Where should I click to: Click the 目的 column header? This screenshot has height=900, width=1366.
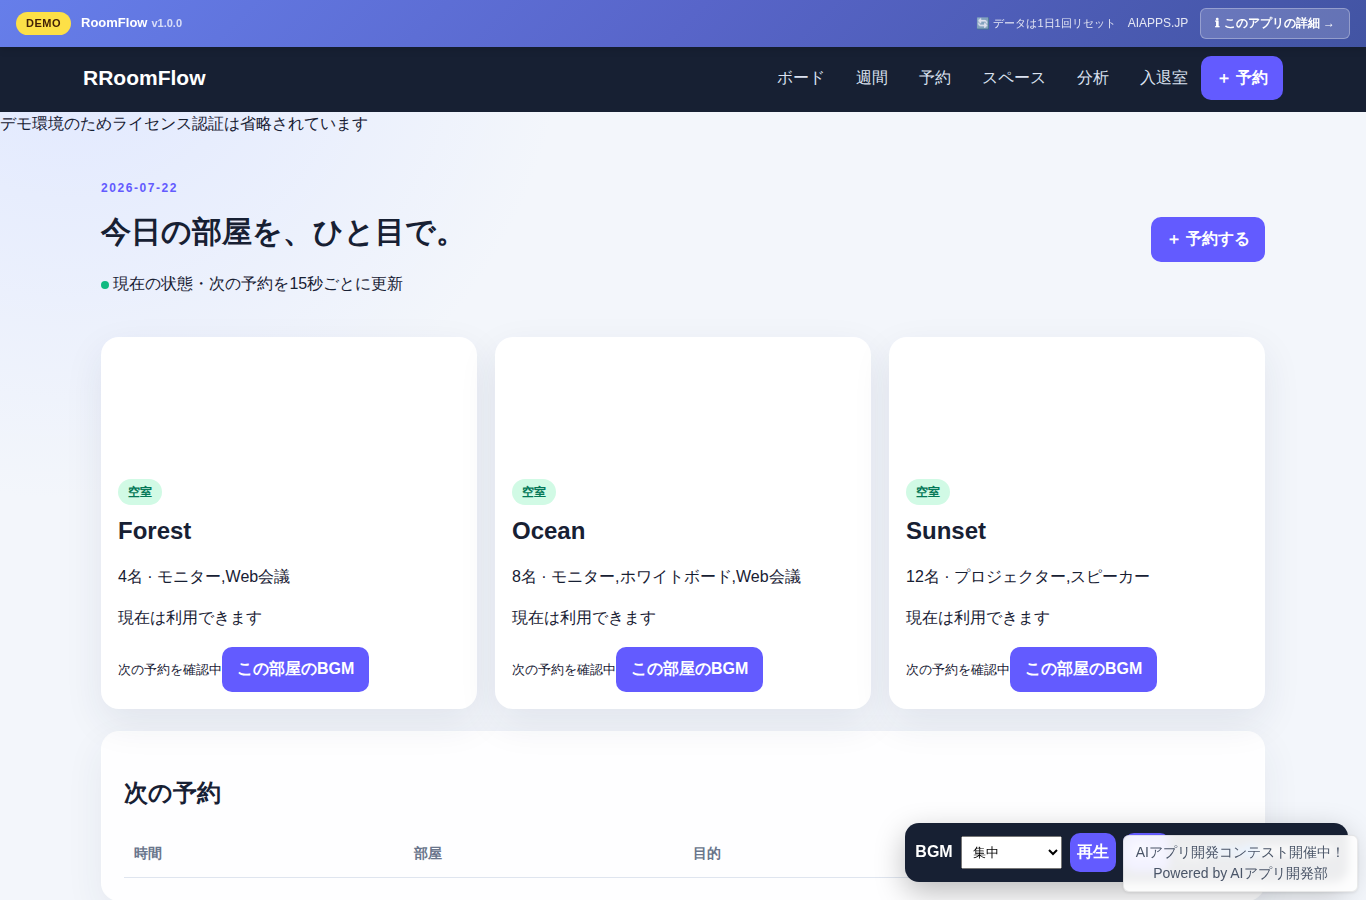click(x=707, y=853)
